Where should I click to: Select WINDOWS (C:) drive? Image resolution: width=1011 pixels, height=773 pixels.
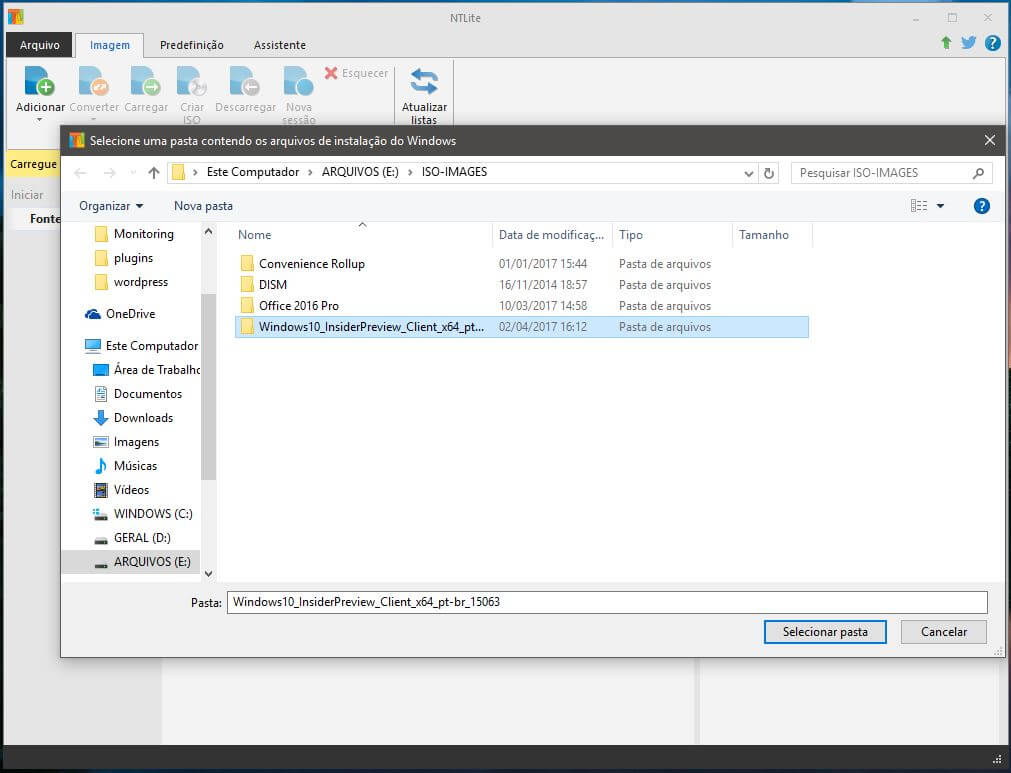(x=142, y=514)
